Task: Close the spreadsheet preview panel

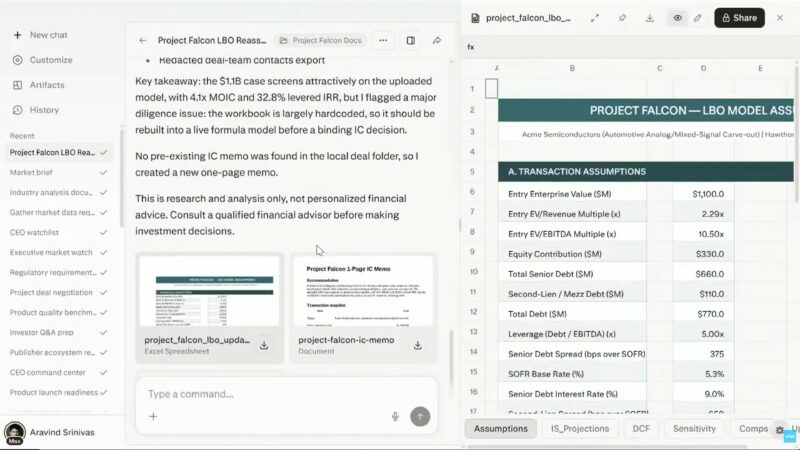Action: point(780,18)
